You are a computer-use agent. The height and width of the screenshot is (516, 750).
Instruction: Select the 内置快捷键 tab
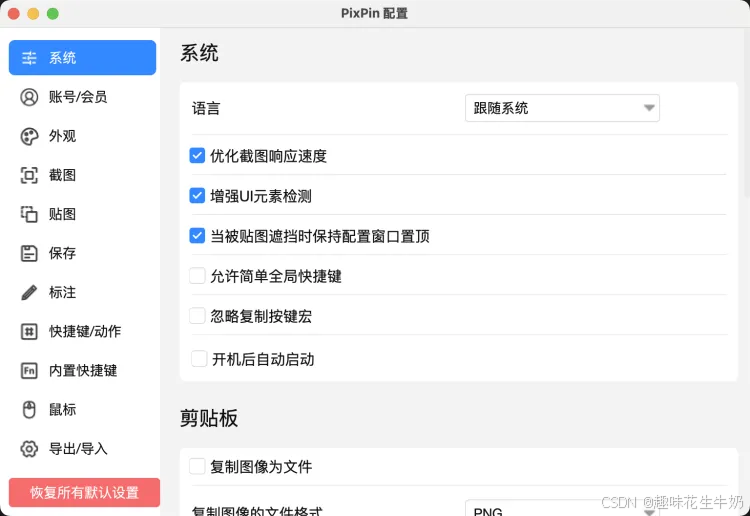83,371
